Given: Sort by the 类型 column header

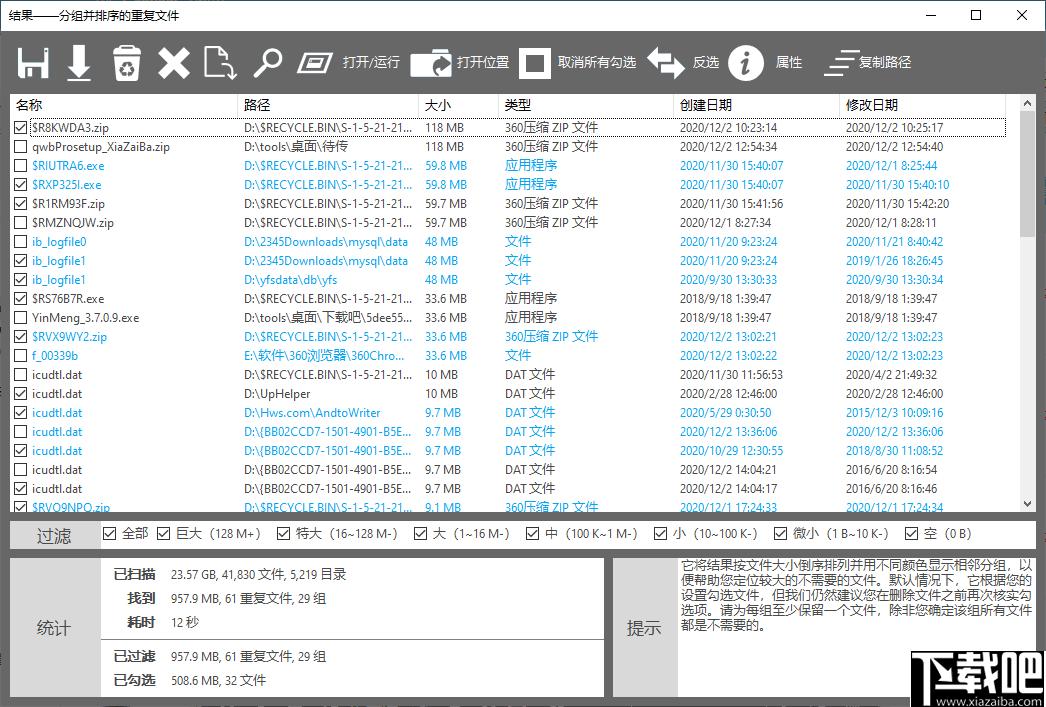Looking at the screenshot, I should click(x=586, y=105).
